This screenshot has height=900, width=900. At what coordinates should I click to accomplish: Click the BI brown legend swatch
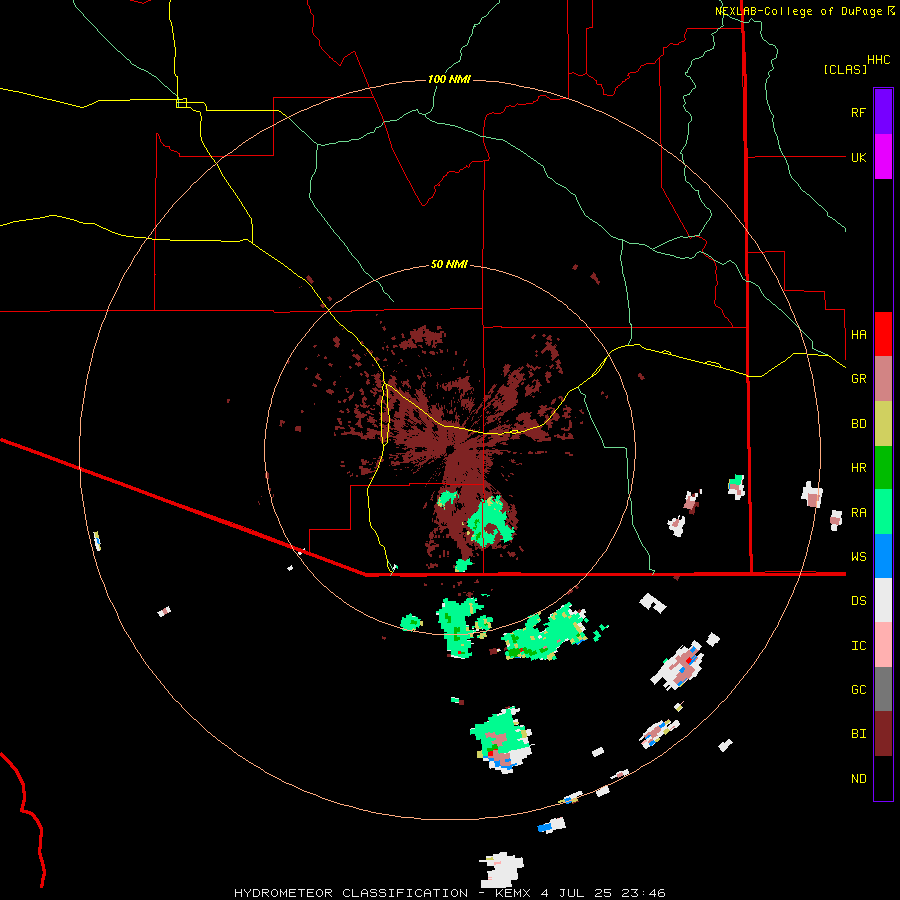(x=883, y=734)
